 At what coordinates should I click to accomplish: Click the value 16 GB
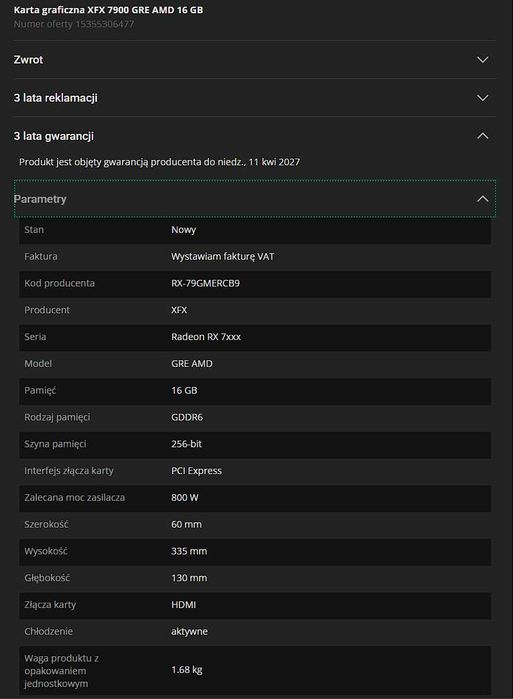click(184, 390)
